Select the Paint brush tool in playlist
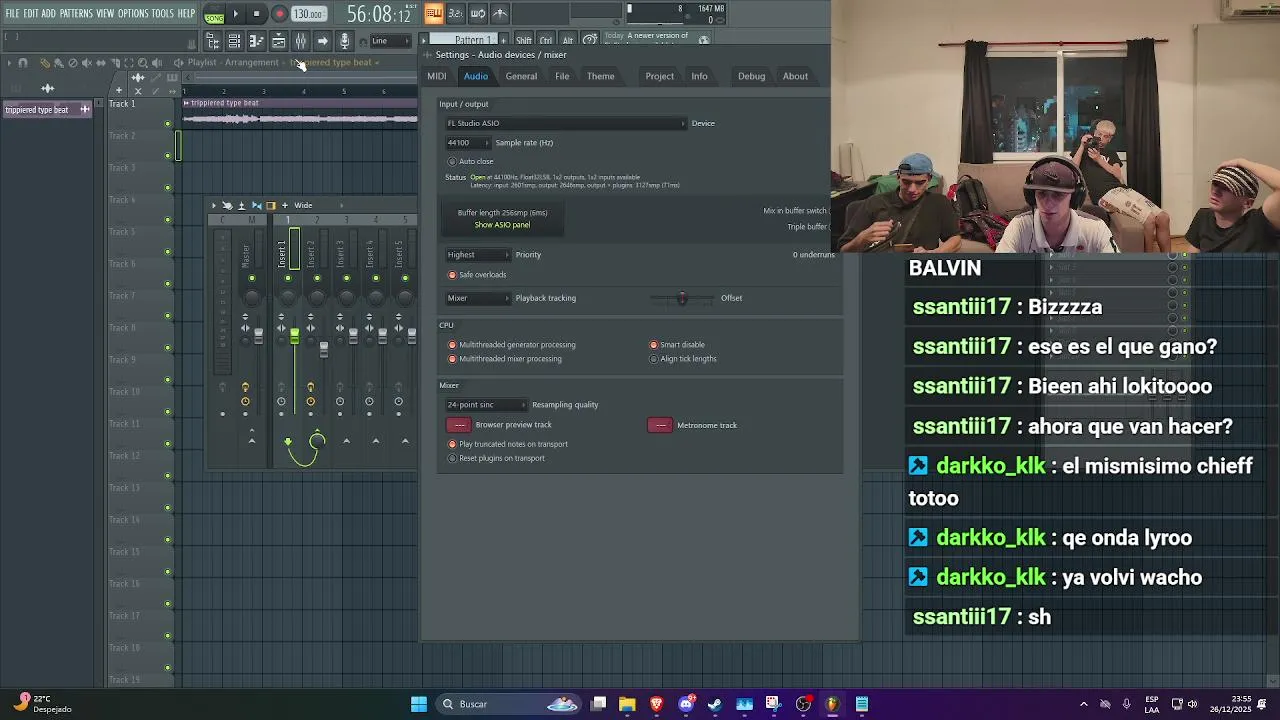Image resolution: width=1280 pixels, height=720 pixels. click(58, 63)
